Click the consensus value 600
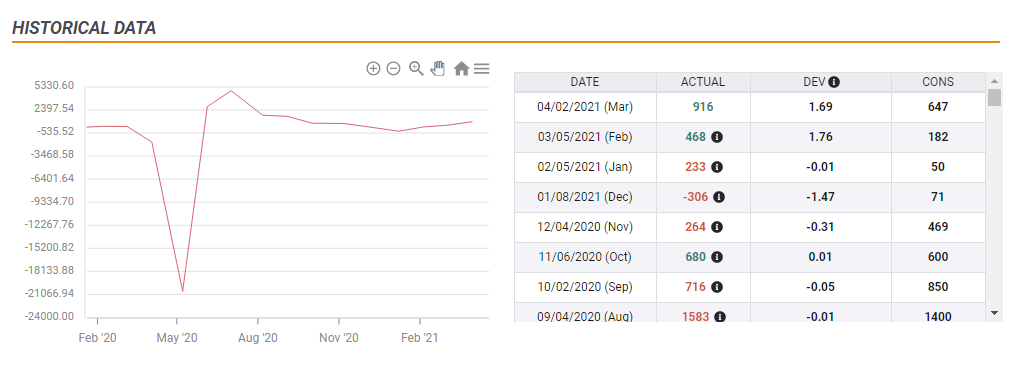Screen dimensions: 1016x379 938,257
